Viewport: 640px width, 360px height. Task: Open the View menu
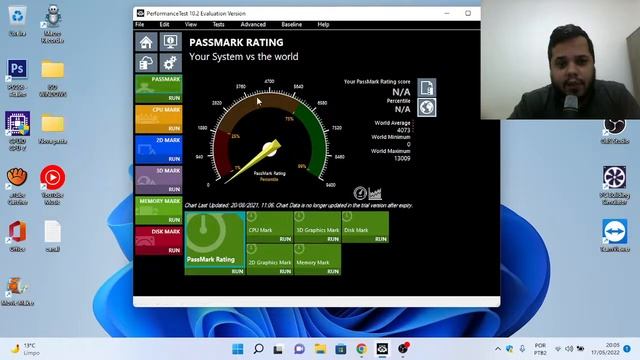[191, 24]
